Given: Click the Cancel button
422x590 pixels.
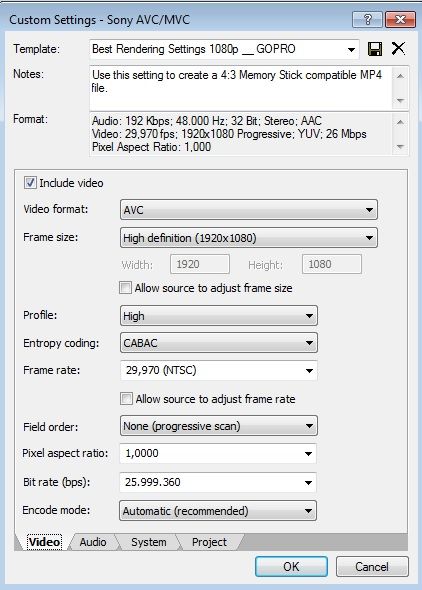Looking at the screenshot, I should [x=372, y=566].
